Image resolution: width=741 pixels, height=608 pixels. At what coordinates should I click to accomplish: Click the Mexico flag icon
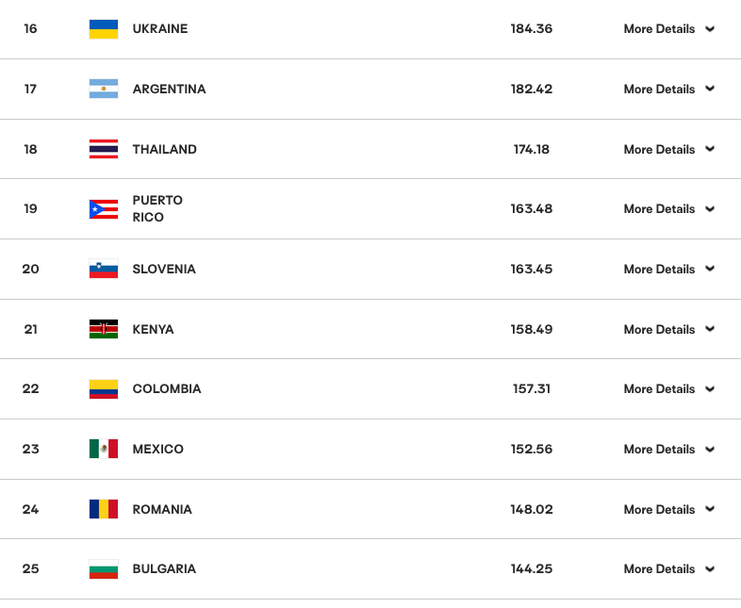(x=103, y=449)
